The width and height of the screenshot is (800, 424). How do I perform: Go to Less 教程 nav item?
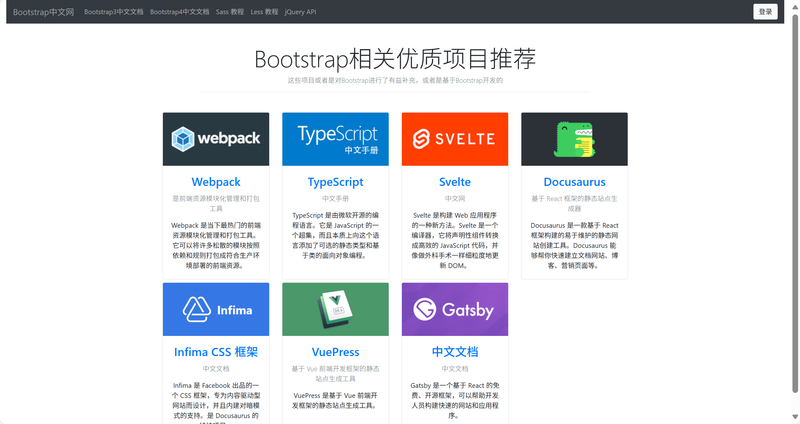pos(264,12)
